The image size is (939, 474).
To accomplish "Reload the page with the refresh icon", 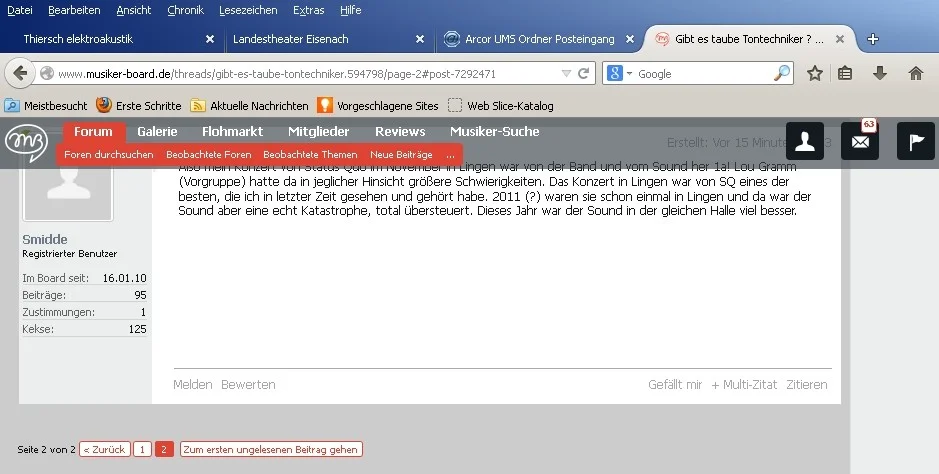I will [x=583, y=74].
